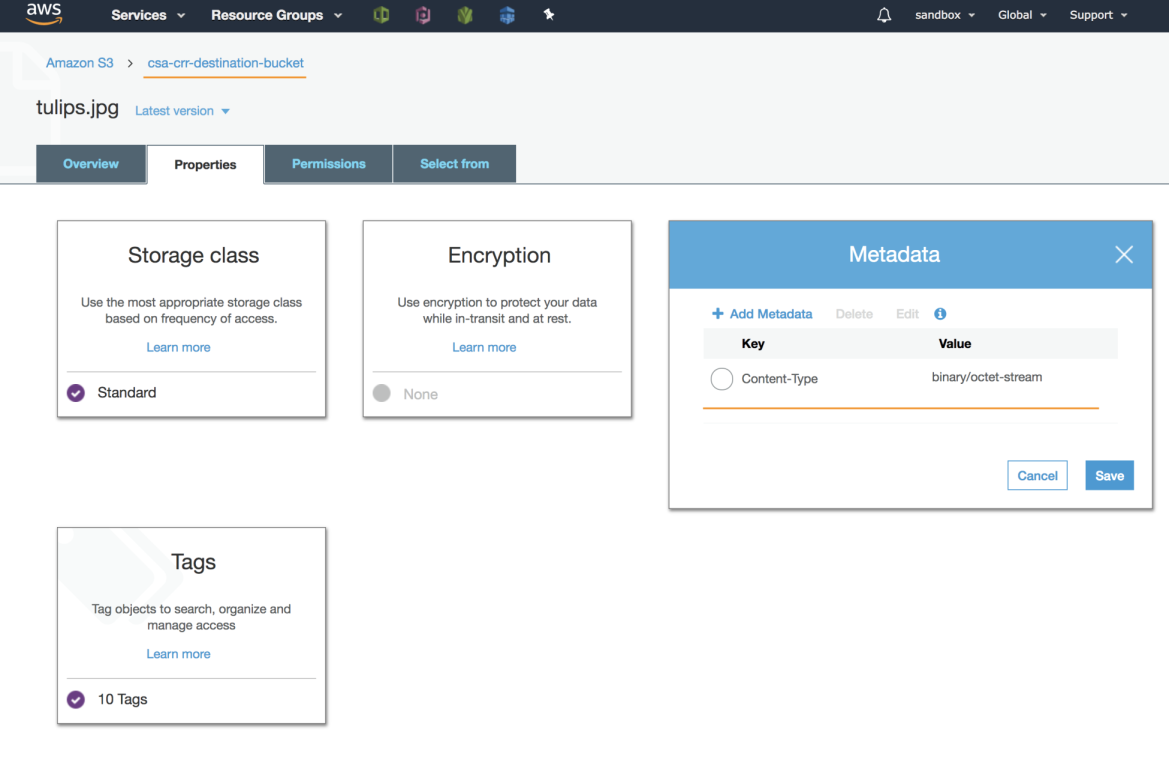Click the metadata info icon

click(939, 313)
